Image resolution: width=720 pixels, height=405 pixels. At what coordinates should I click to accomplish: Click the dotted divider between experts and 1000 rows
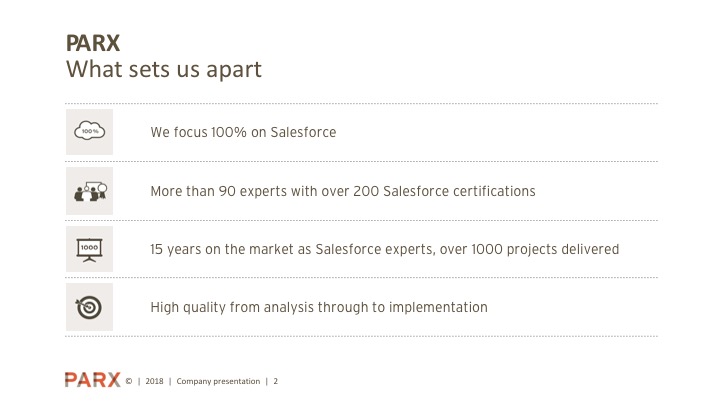point(360,220)
